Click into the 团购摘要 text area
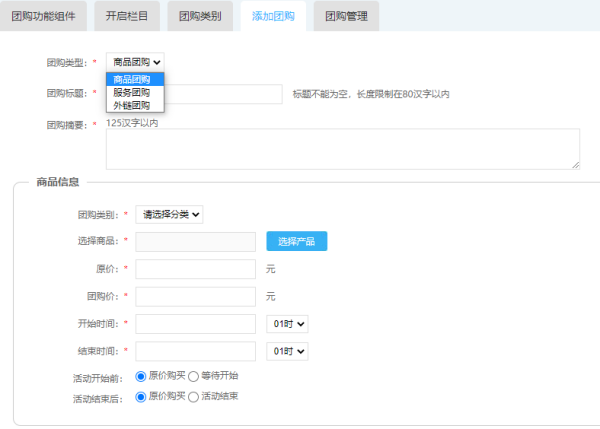Screen dimensions: 600x429 [342, 148]
